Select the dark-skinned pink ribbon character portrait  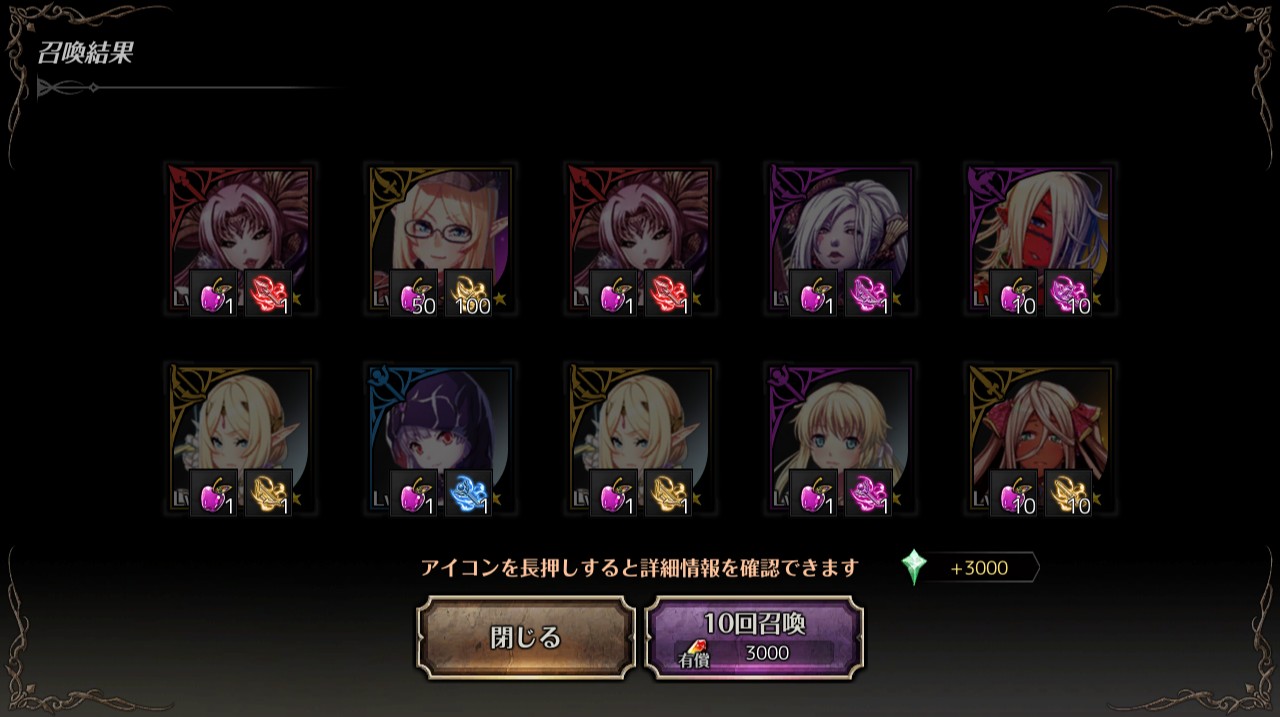click(1040, 440)
